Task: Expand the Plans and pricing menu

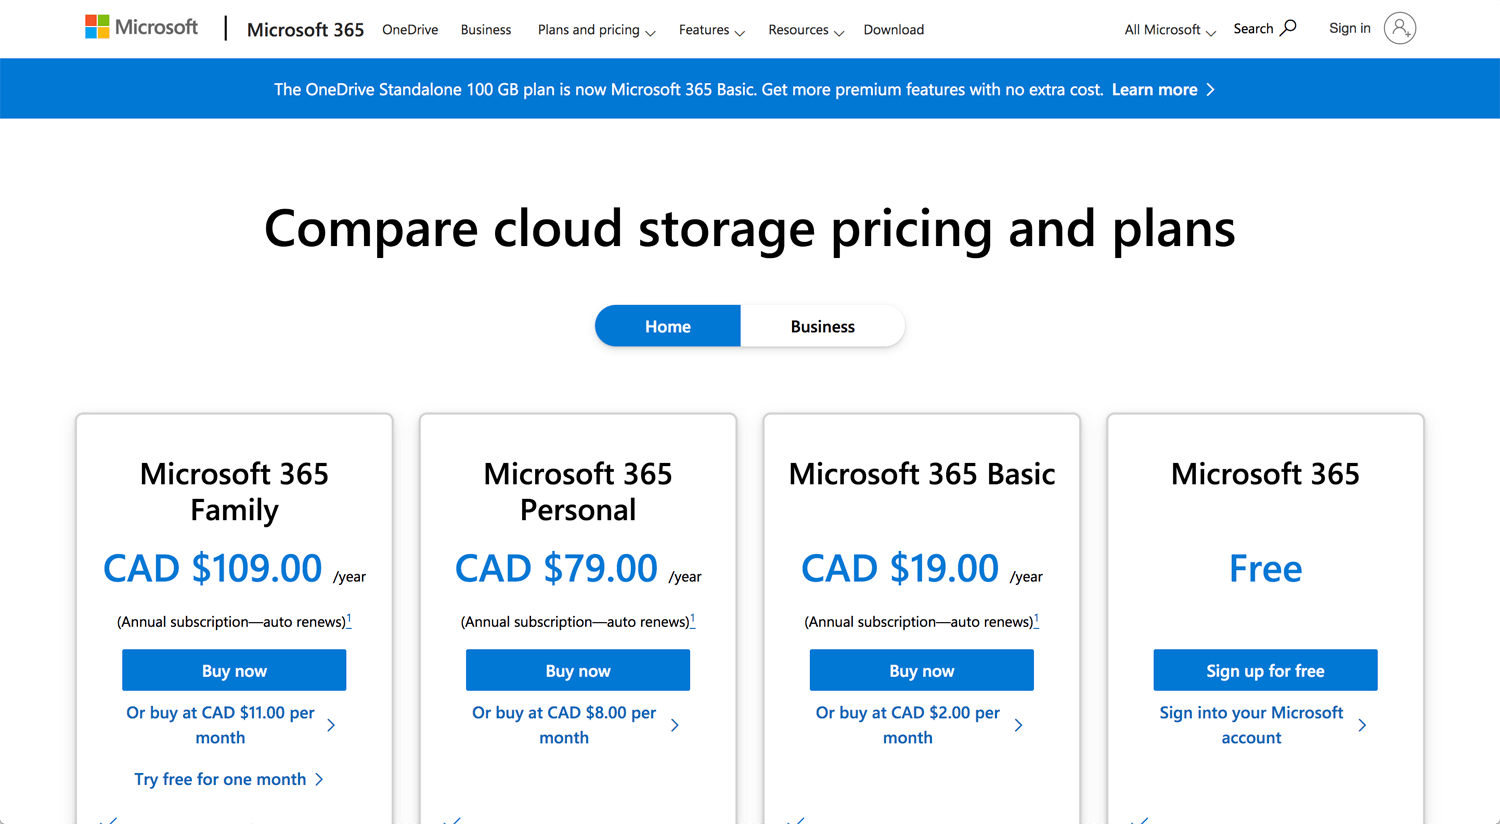Action: coord(596,29)
